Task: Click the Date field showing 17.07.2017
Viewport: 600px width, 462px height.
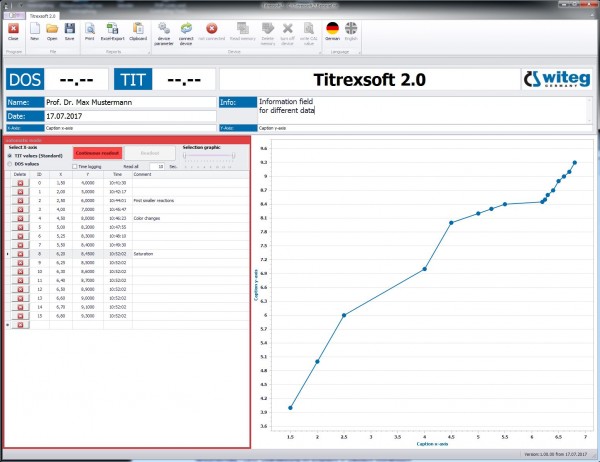Action: [130, 116]
